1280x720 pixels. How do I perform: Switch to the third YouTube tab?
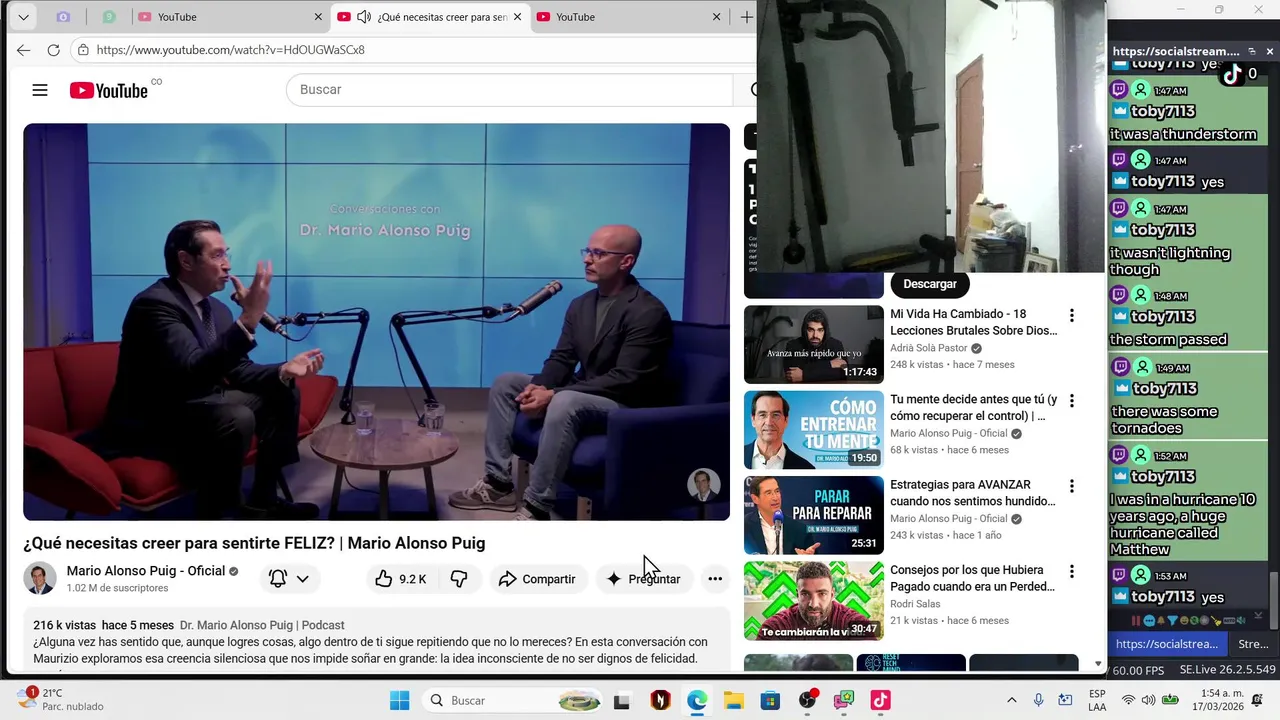[x=628, y=17]
